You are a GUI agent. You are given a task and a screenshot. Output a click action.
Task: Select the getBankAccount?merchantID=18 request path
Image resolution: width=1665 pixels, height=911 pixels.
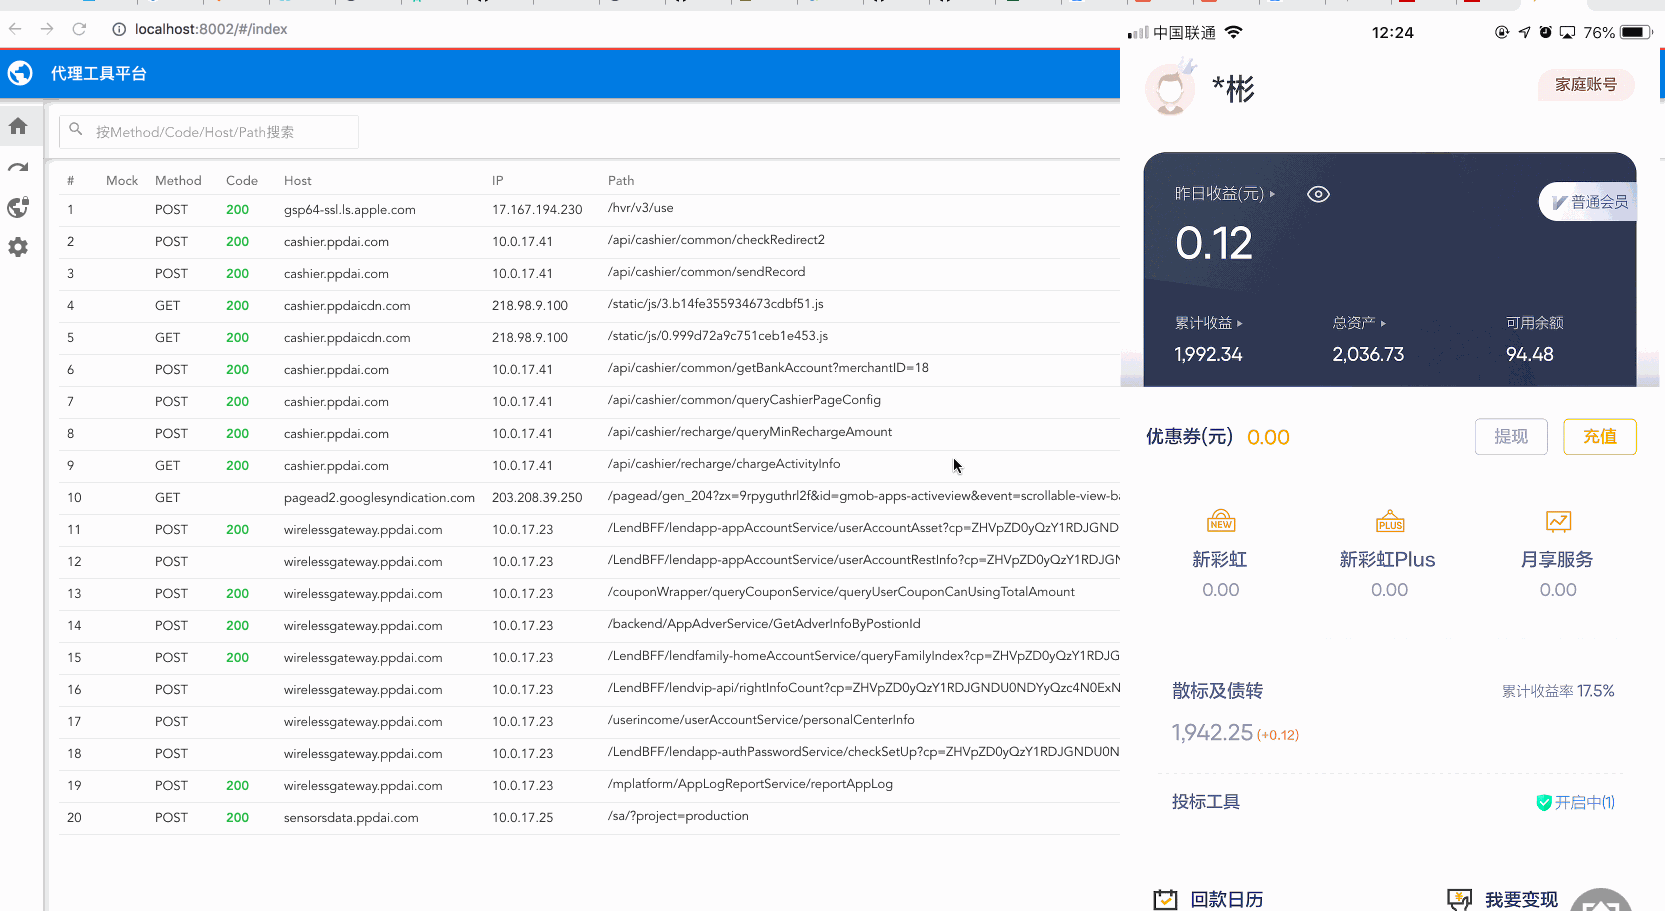tap(768, 368)
